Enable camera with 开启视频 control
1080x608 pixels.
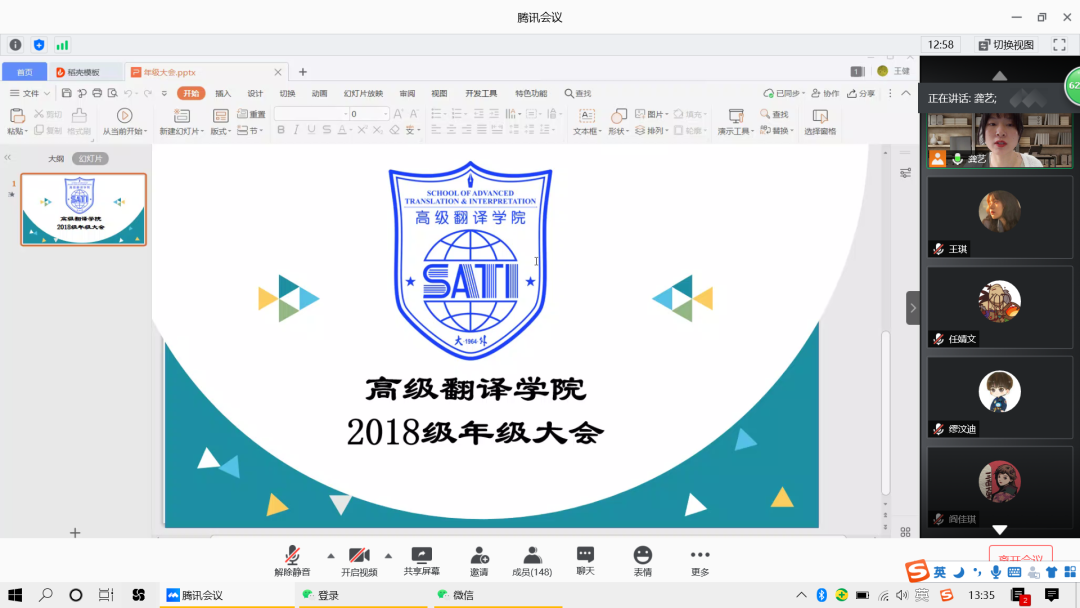[360, 560]
